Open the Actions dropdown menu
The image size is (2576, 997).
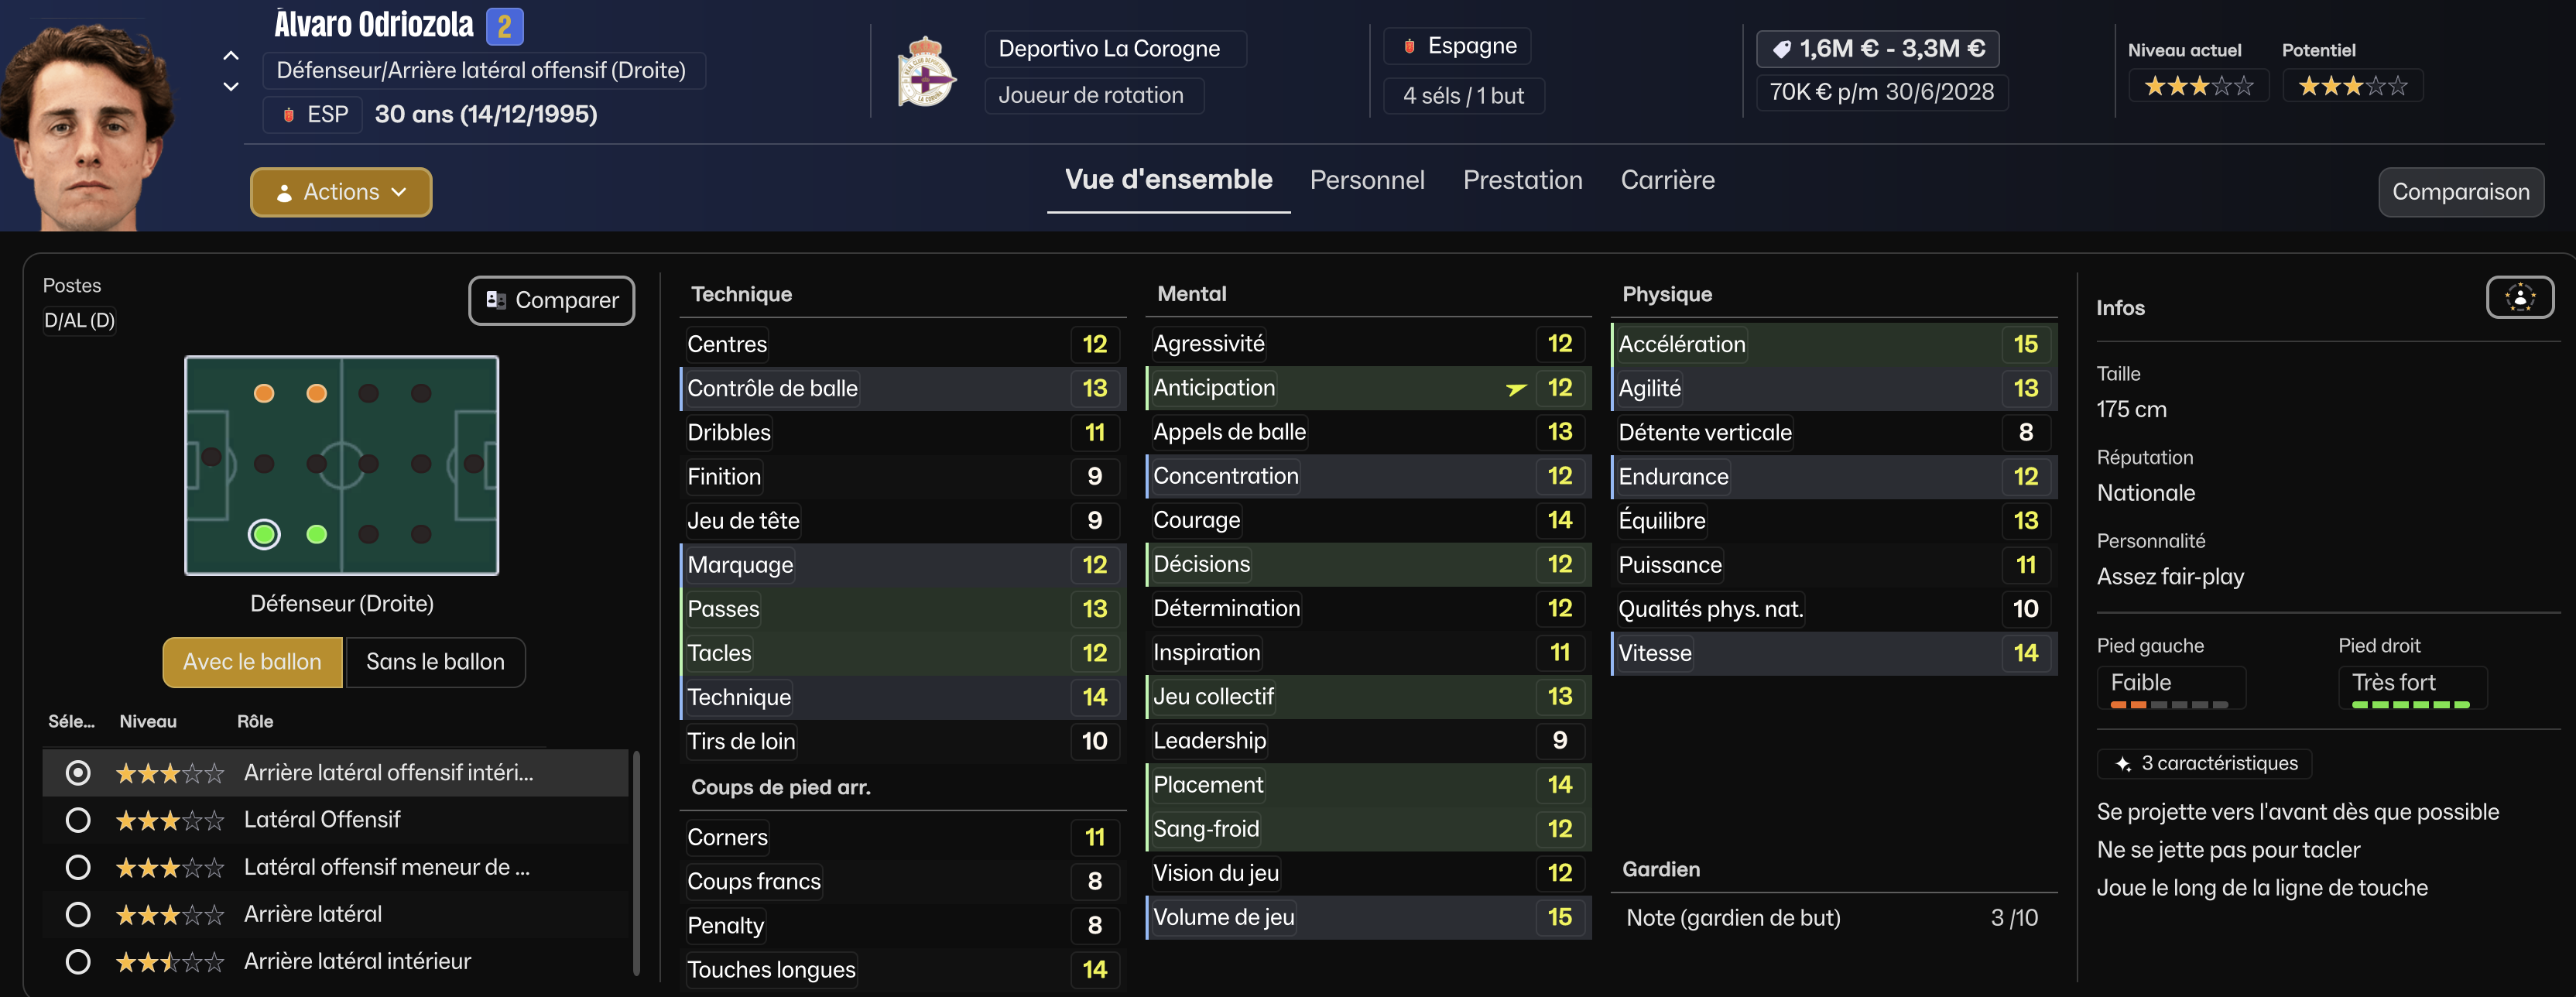tap(341, 192)
